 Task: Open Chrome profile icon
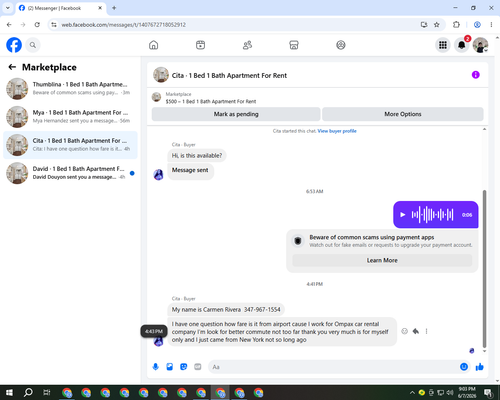477,25
